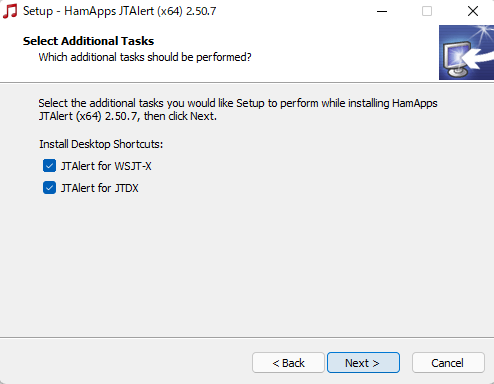Click the white arrow in installer graphic
494x384 pixels.
tap(477, 58)
